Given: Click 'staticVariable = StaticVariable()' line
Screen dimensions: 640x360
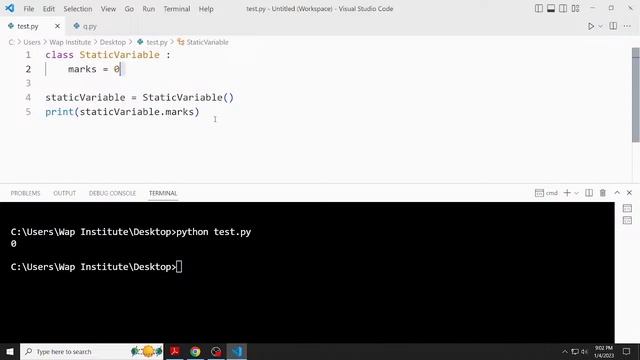Looking at the screenshot, I should click(x=139, y=98).
